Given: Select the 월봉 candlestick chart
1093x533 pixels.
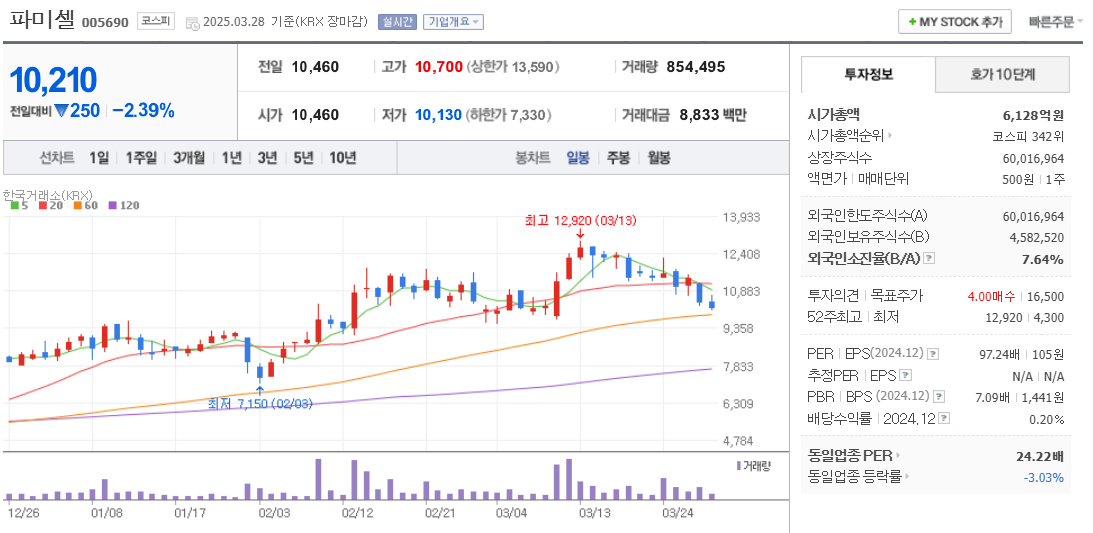Looking at the screenshot, I should click(658, 158).
